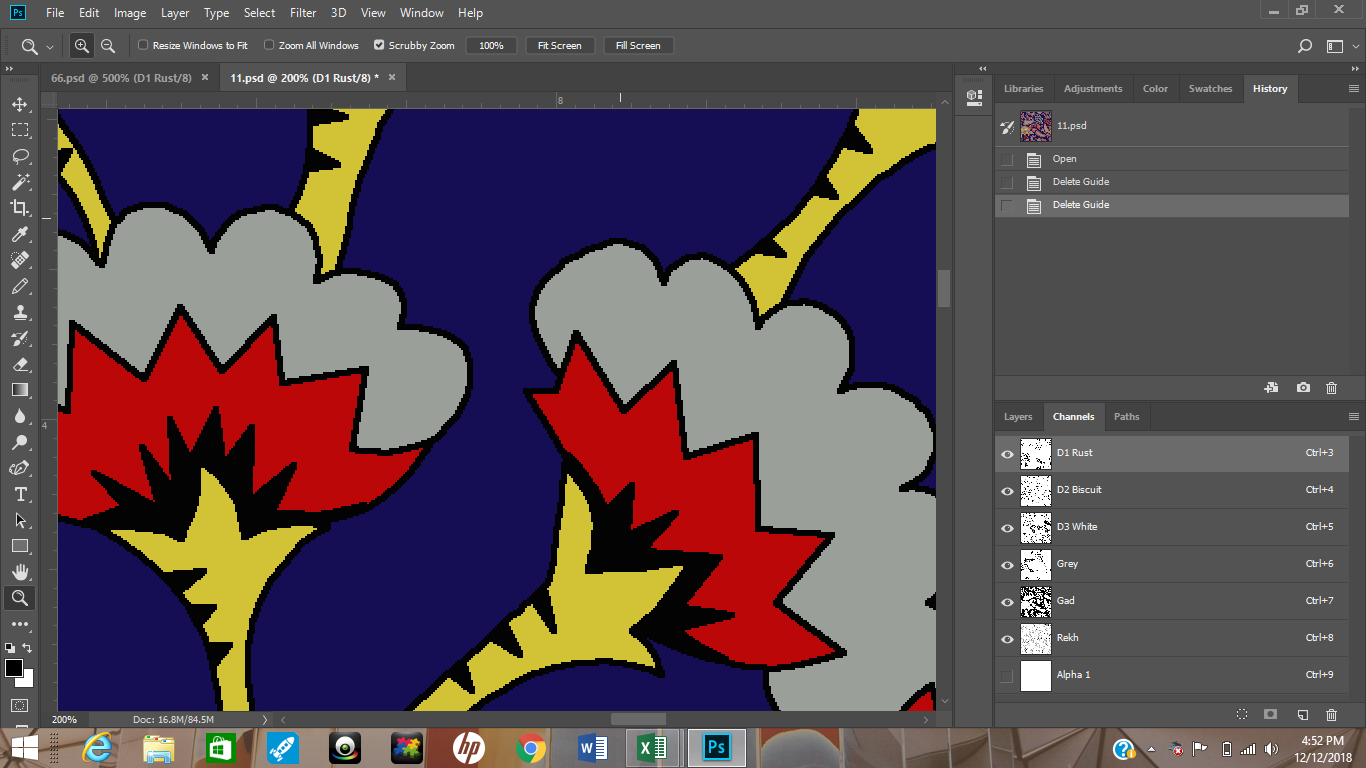Select the Rectangular Marquee tool
Screen dimensions: 1366x768
pos(19,130)
